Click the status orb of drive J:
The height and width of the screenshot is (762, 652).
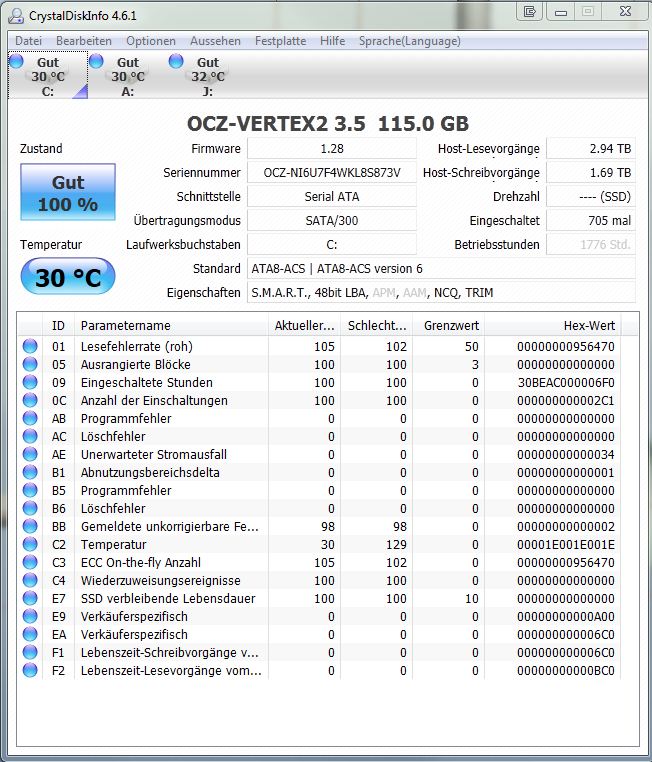coord(176,61)
